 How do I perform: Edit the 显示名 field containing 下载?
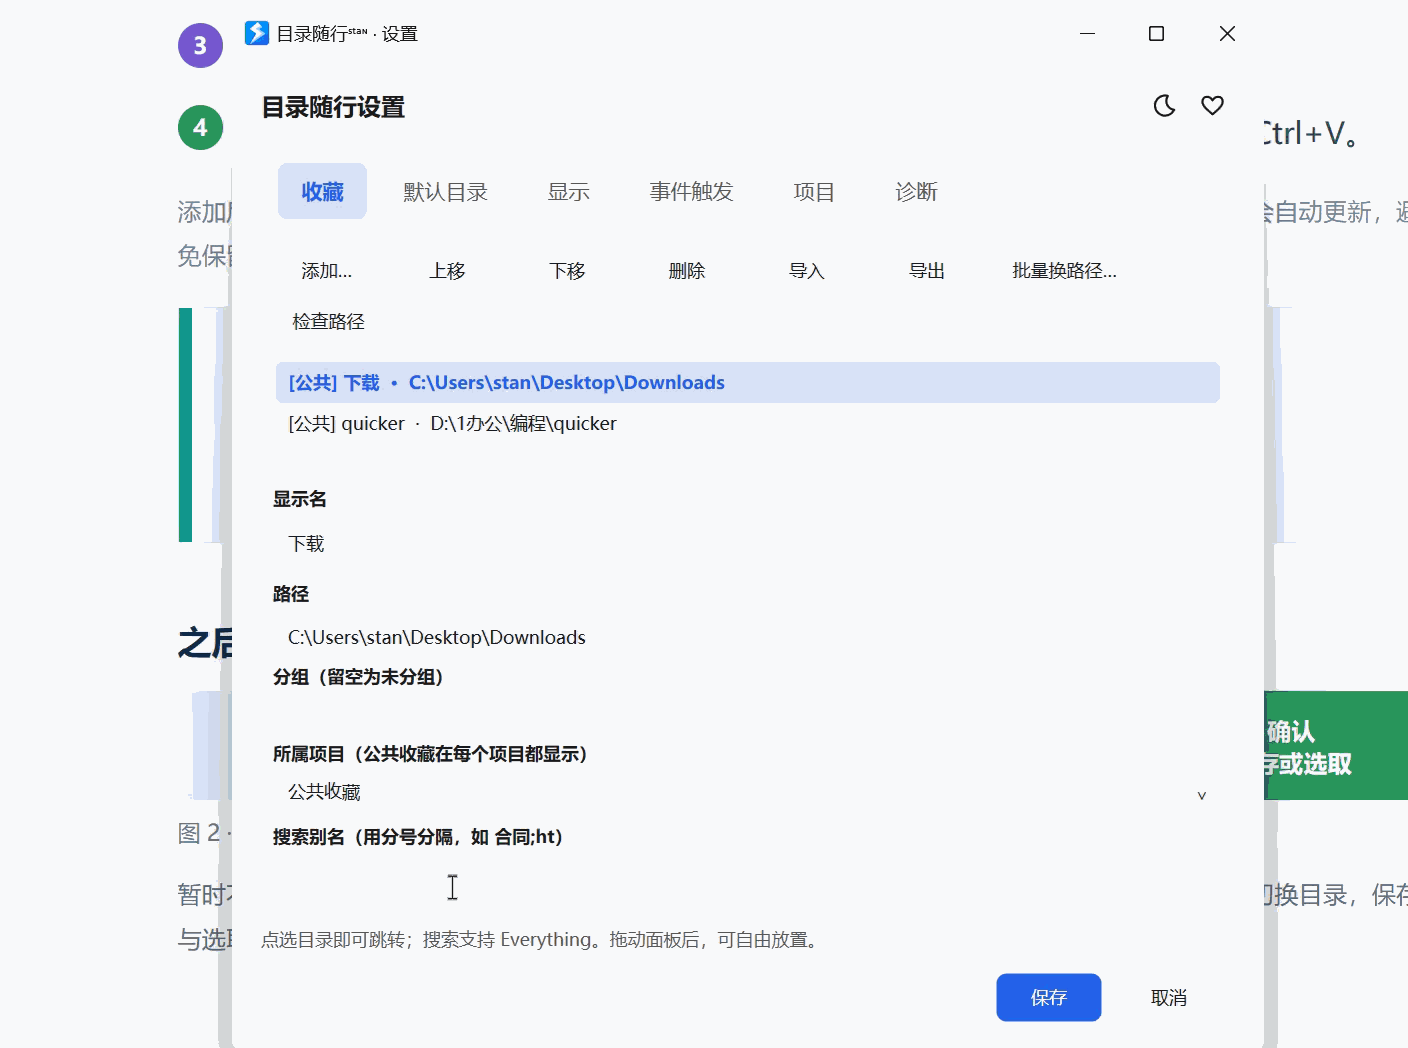[x=746, y=544]
